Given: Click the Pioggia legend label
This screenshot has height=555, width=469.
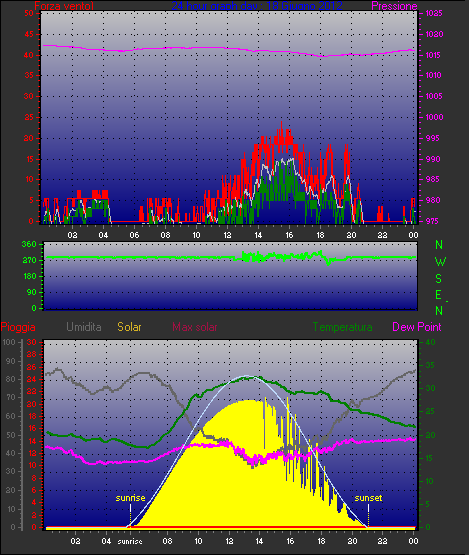Looking at the screenshot, I should [18, 327].
